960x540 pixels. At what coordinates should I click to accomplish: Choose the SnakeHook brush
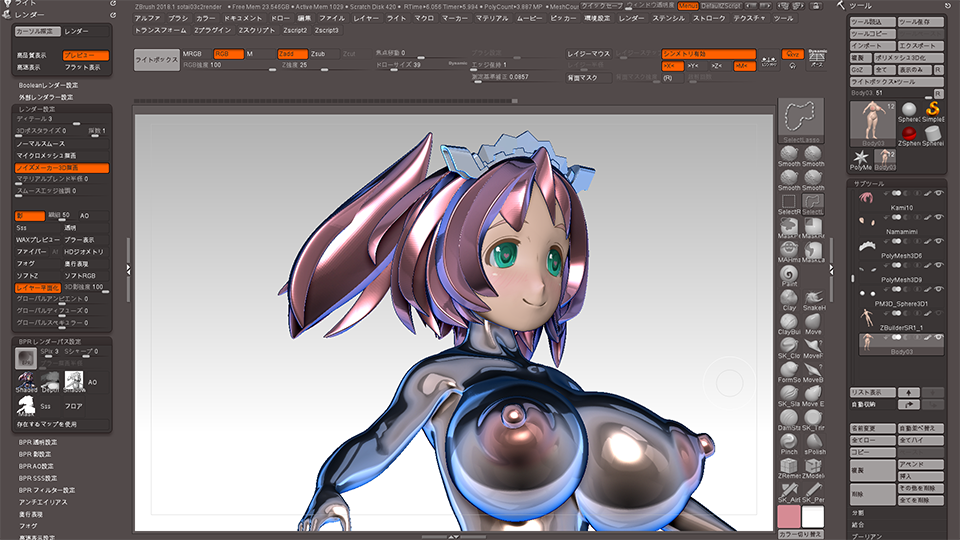pyautogui.click(x=813, y=299)
